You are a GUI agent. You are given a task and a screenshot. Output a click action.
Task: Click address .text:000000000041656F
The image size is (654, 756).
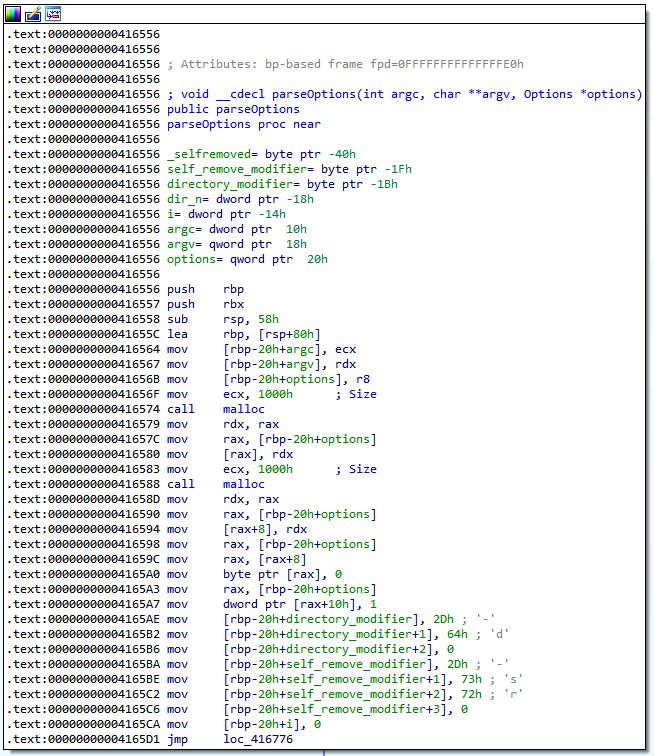pyautogui.click(x=83, y=394)
